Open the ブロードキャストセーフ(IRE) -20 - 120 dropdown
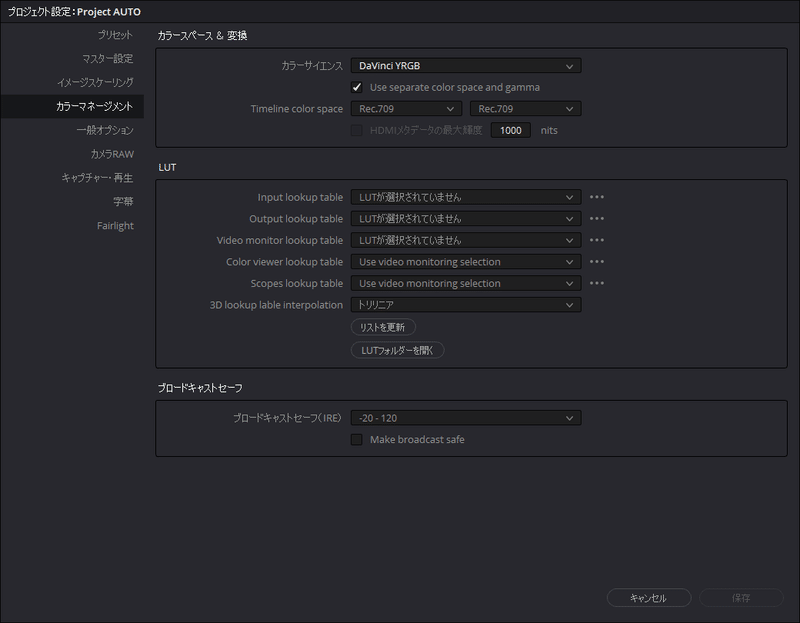This screenshot has width=800, height=623. click(x=466, y=418)
